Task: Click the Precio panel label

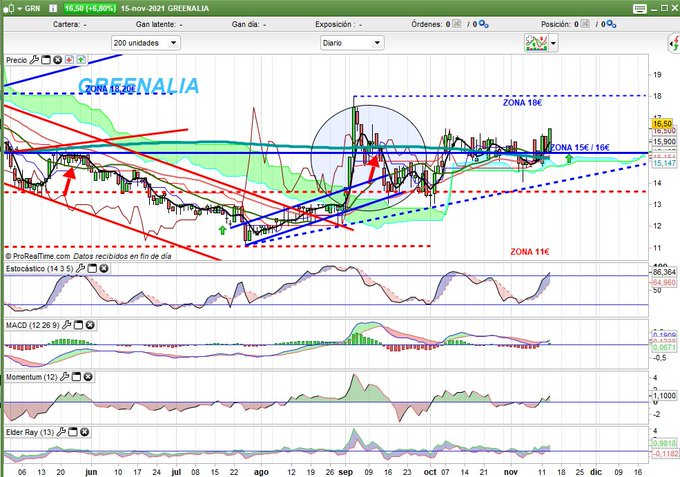Action: [16, 60]
